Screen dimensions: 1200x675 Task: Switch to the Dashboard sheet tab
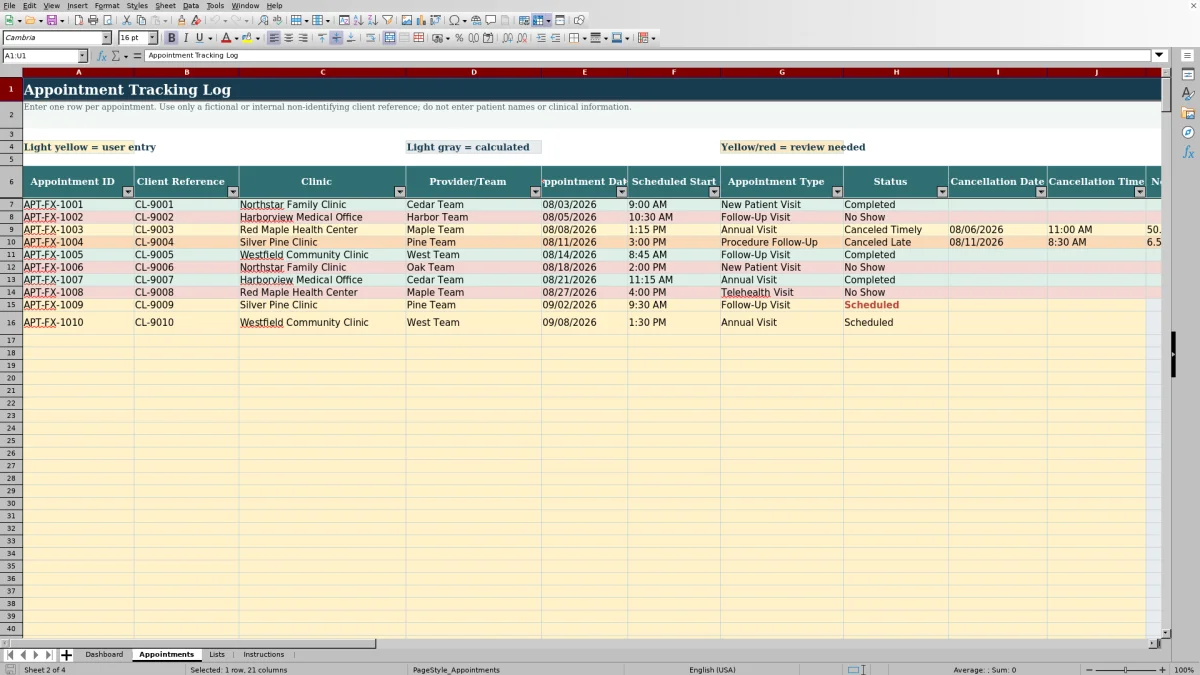(x=104, y=654)
